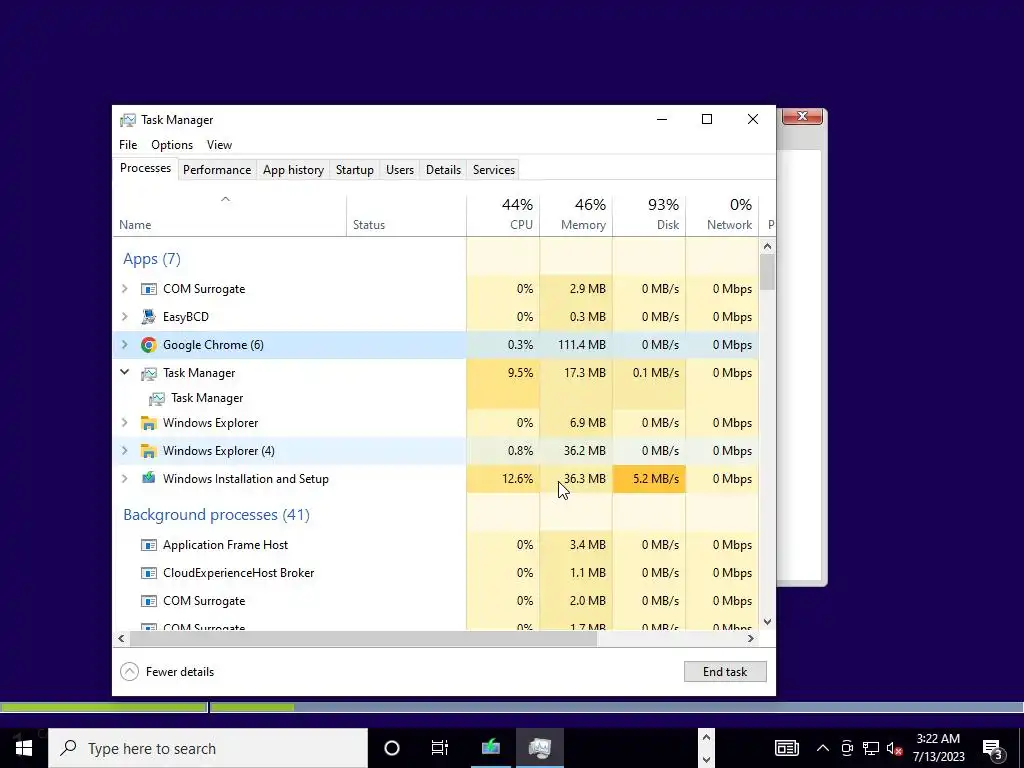Viewport: 1024px width, 768px height.
Task: Click the 12.6% CPU value
Action: (517, 479)
